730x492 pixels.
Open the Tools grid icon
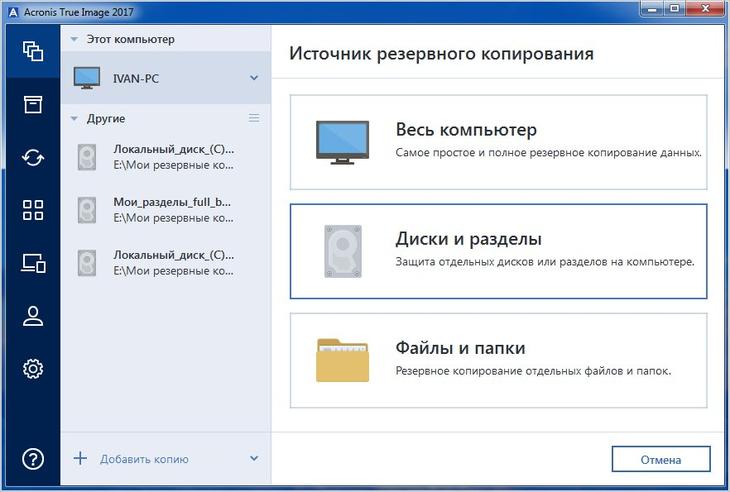pyautogui.click(x=33, y=210)
